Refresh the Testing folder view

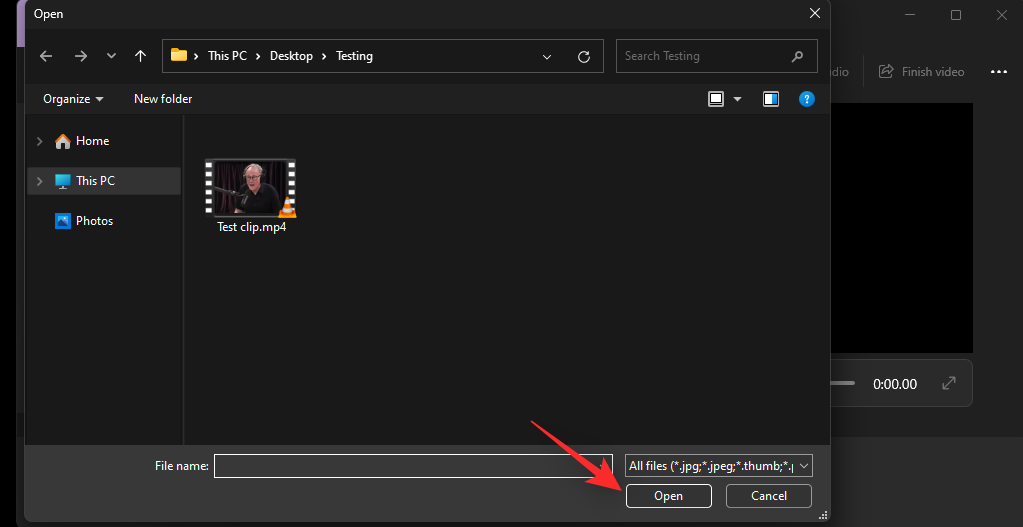(584, 57)
